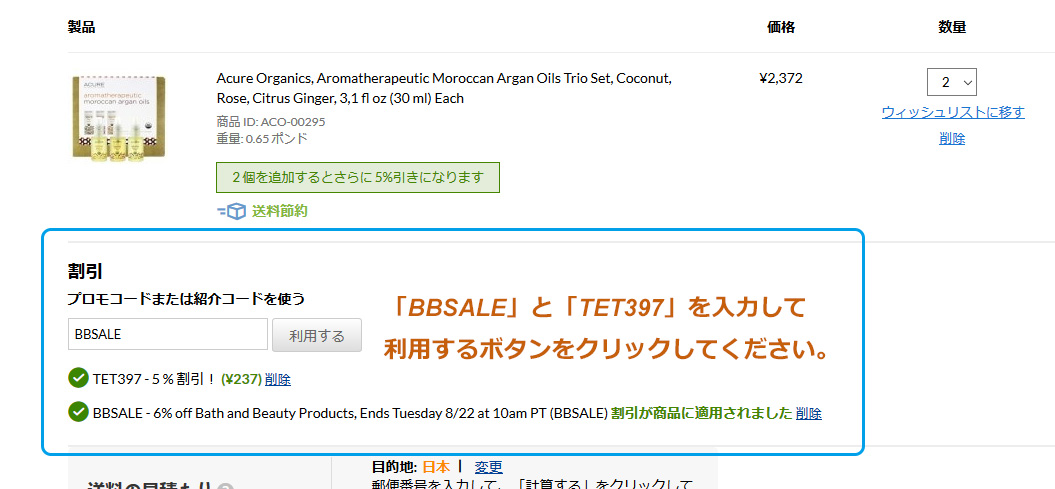Remove the BBSALE discount via its 削除 link

tap(809, 414)
